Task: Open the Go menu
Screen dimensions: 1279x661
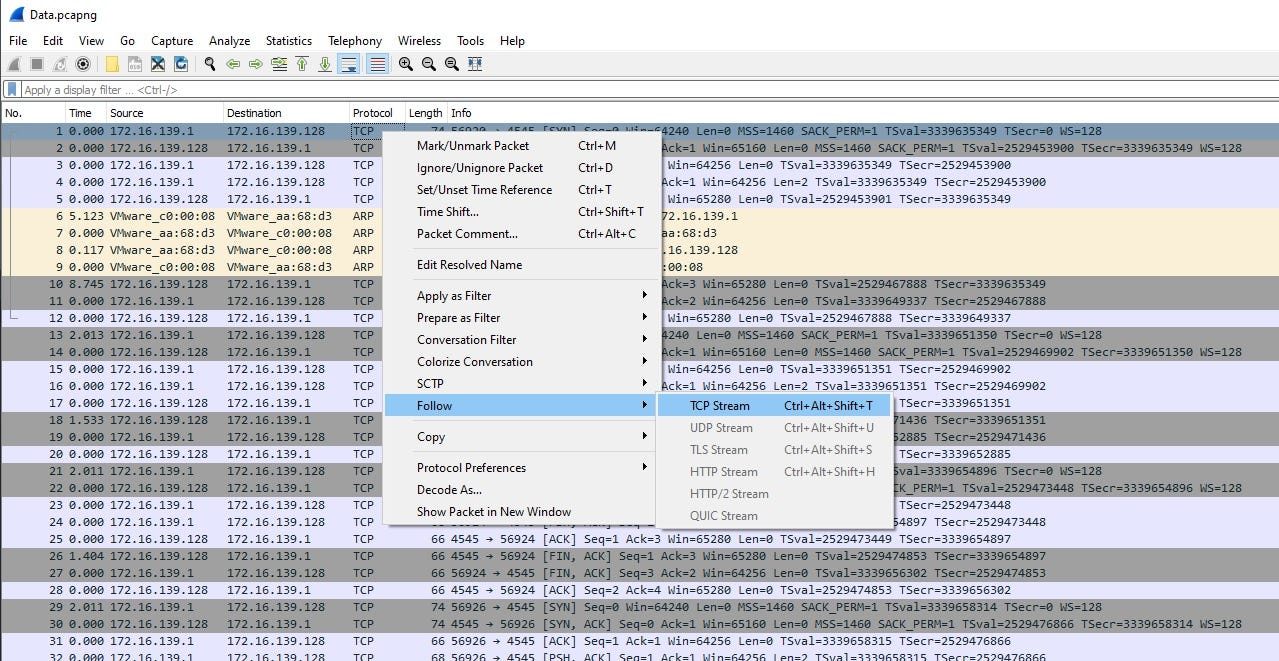Action: pyautogui.click(x=127, y=41)
